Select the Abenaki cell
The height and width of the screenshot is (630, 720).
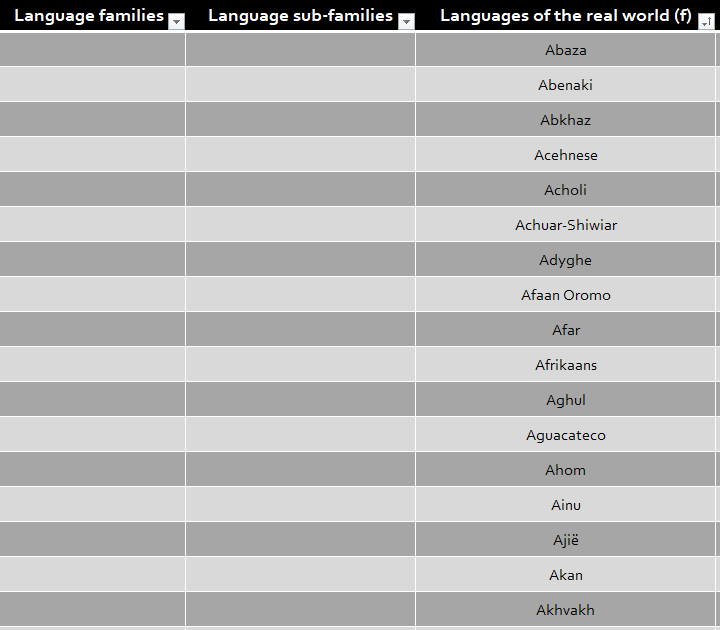[565, 84]
